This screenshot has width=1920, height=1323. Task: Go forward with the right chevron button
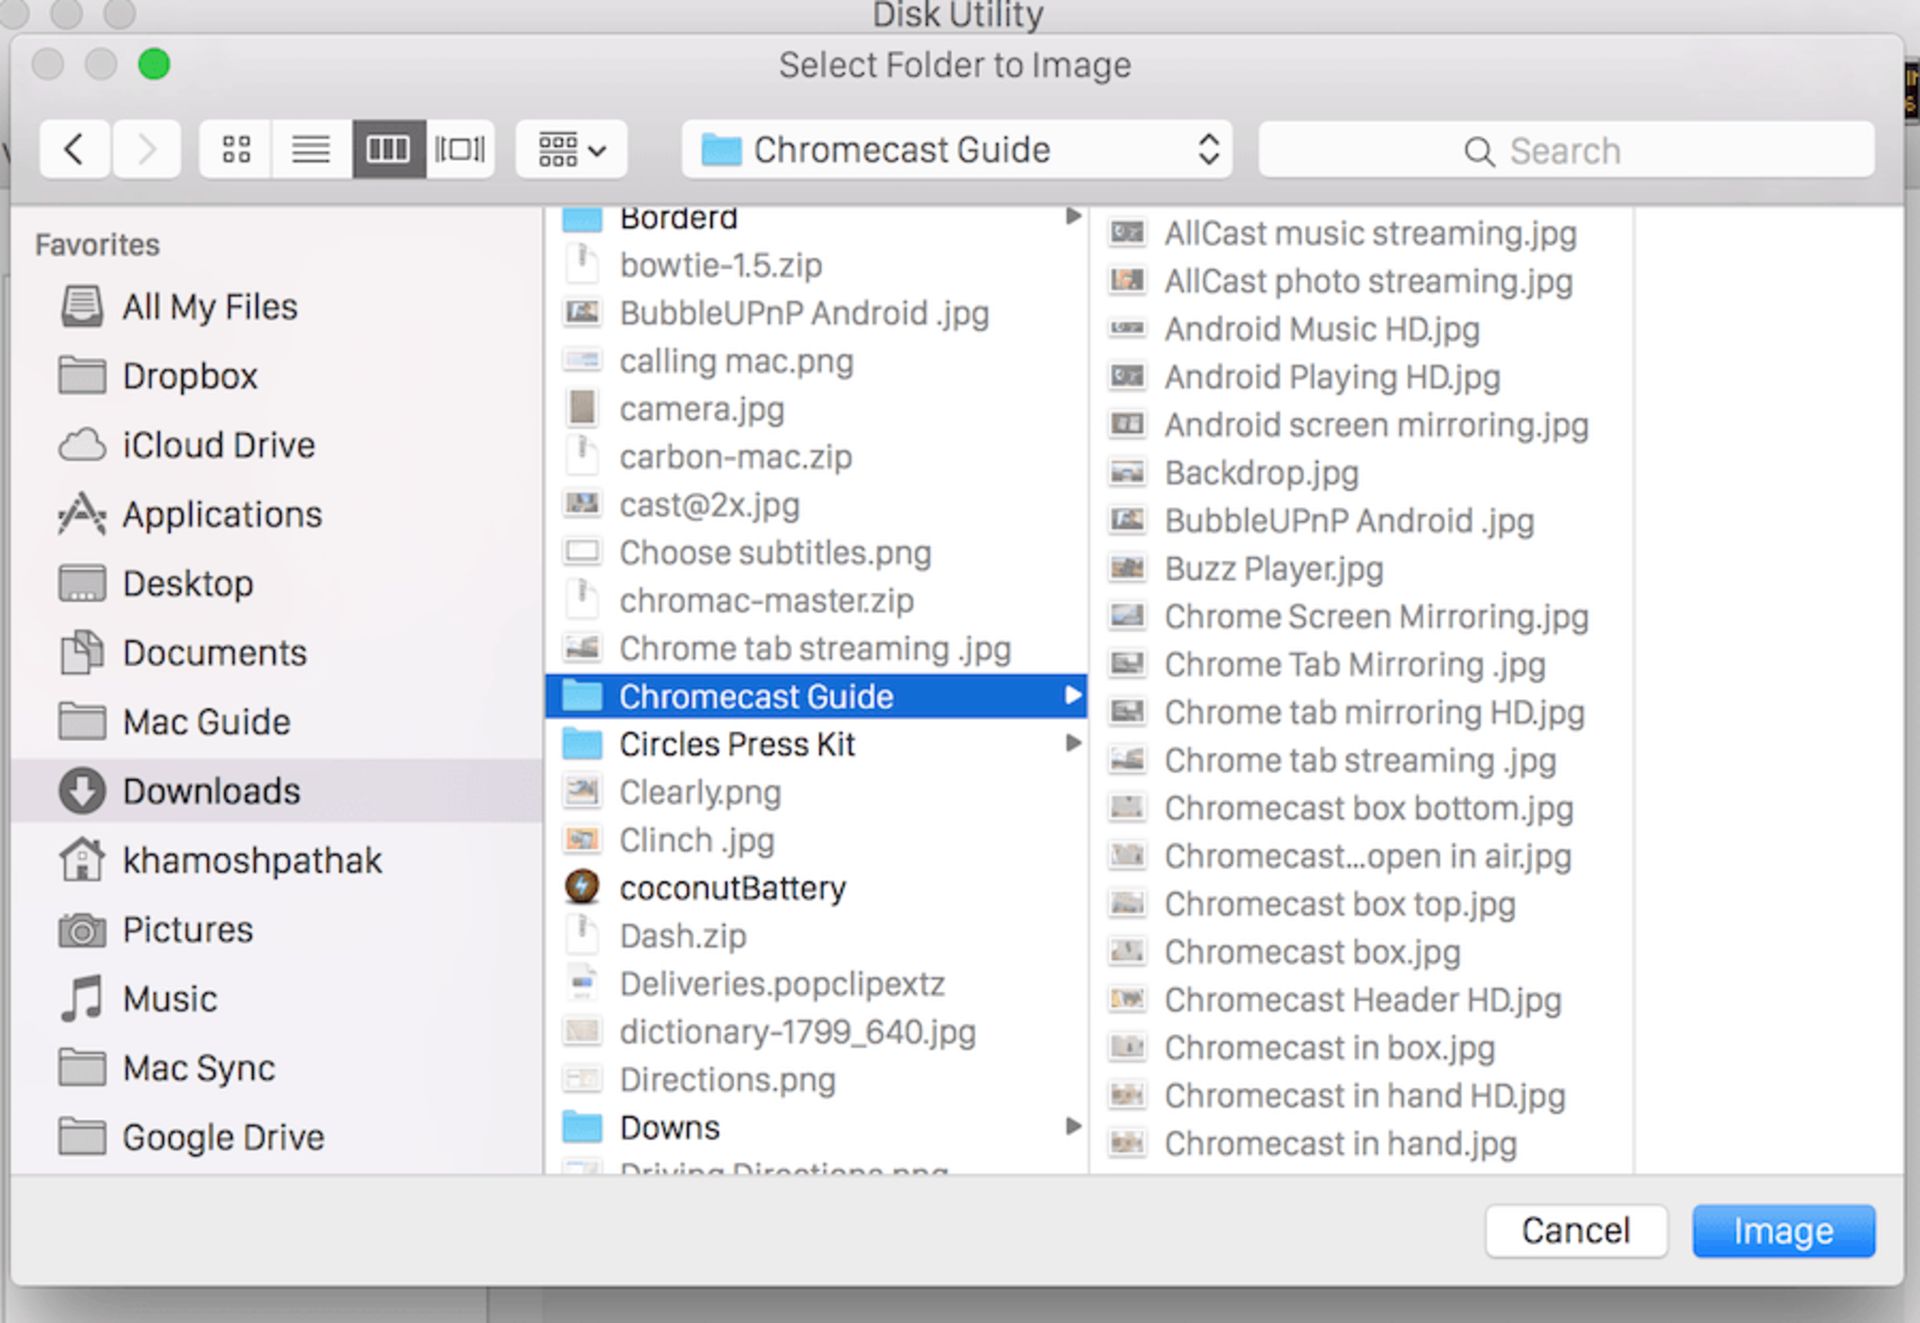point(146,150)
